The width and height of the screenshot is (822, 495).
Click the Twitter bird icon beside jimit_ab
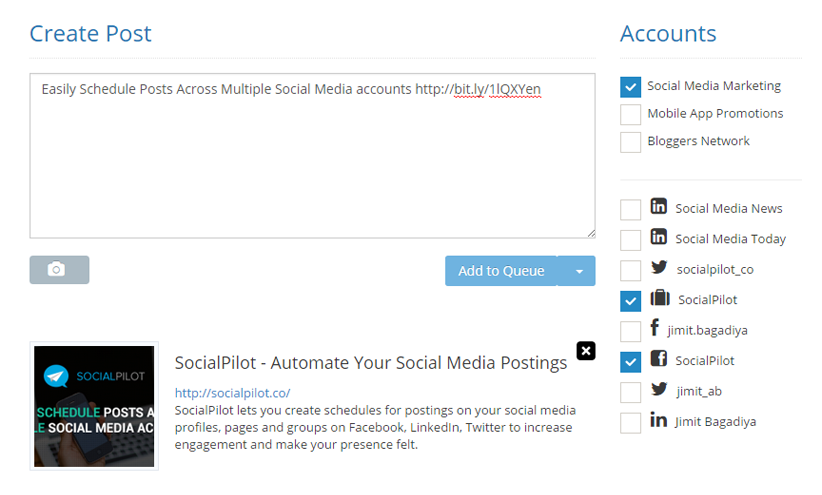coord(659,389)
